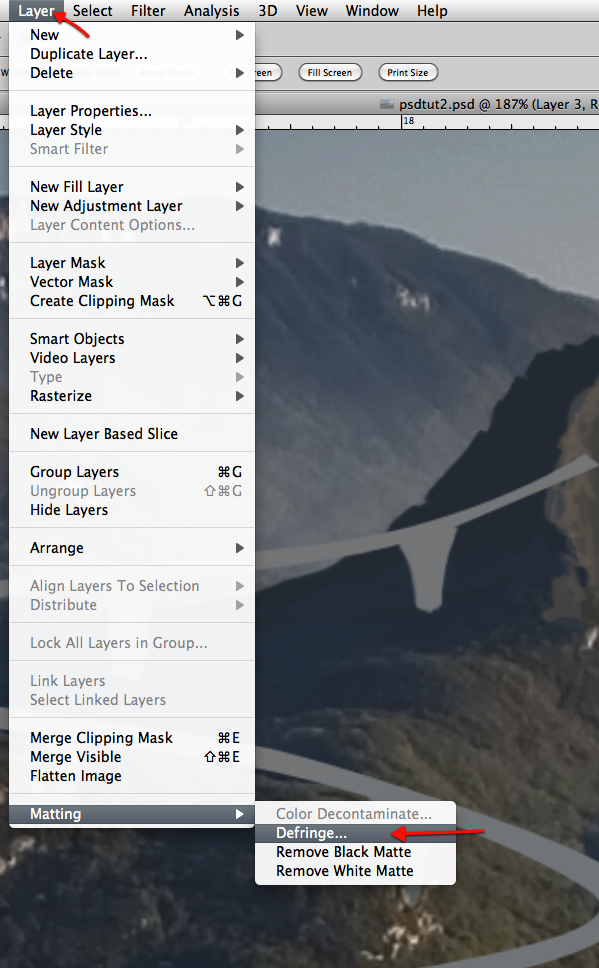Select the highlighted Matting item
Screen dimensions: 599x968
pos(132,814)
